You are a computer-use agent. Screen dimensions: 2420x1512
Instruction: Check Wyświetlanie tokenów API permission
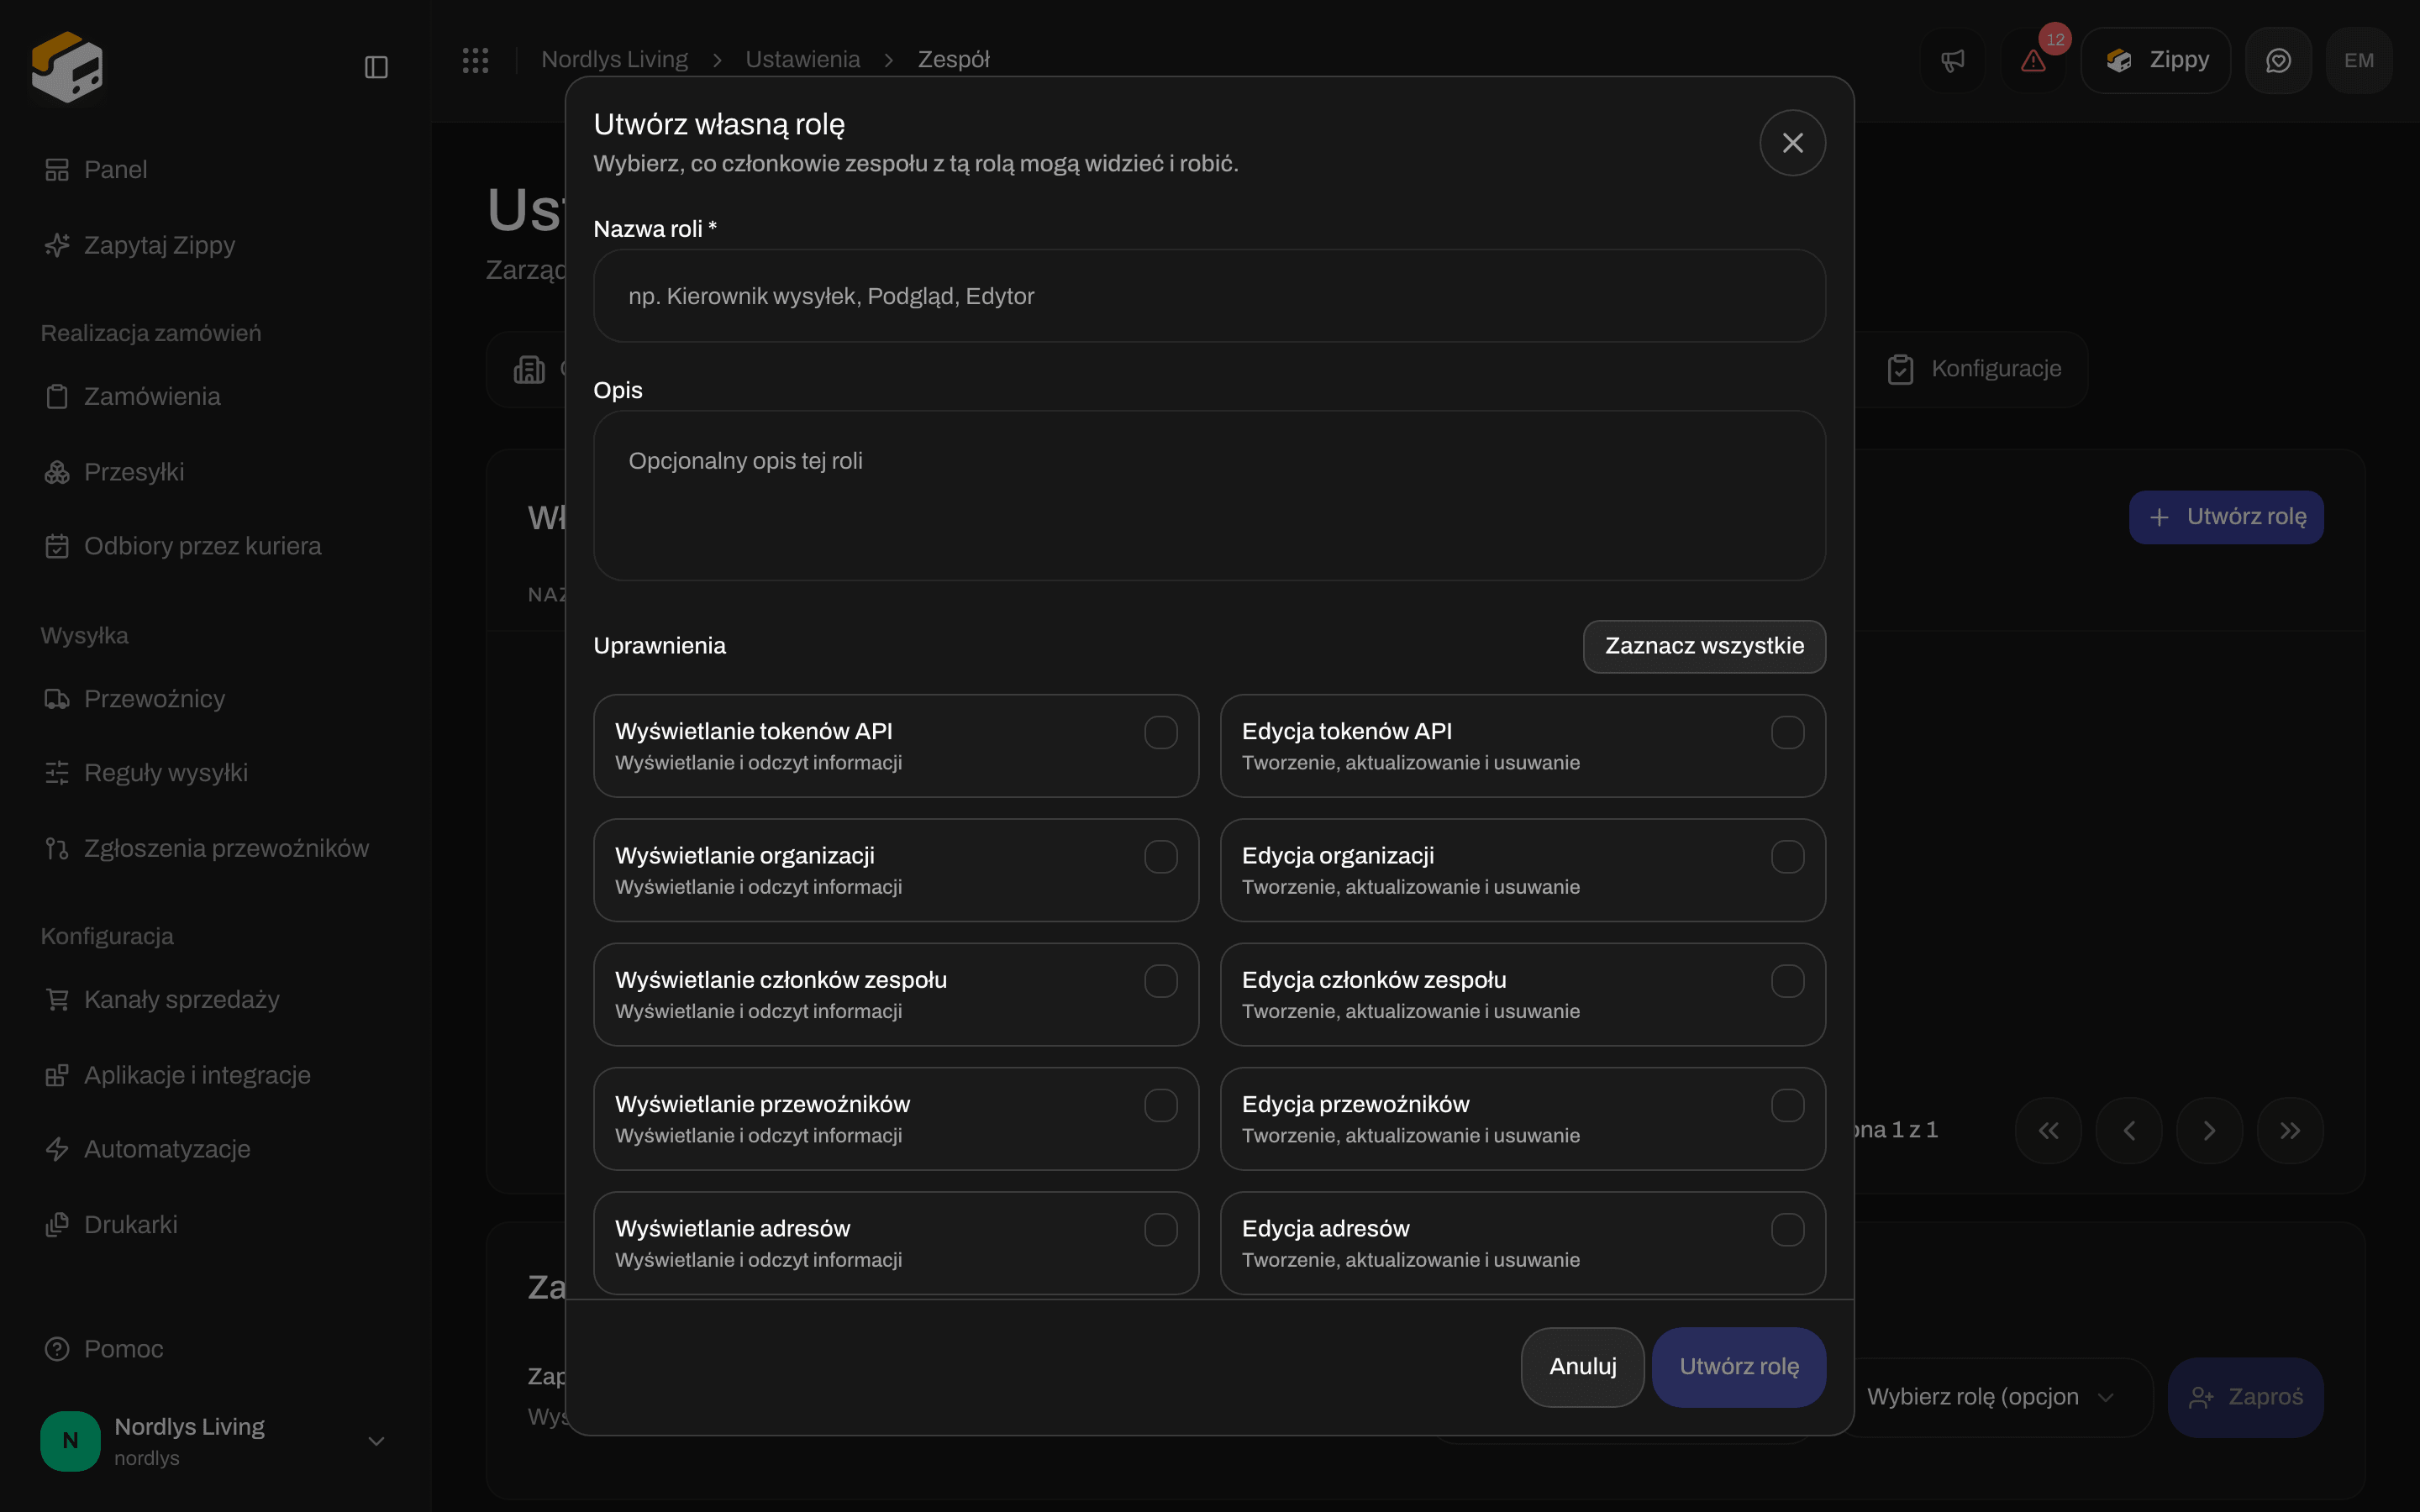[x=1160, y=732]
